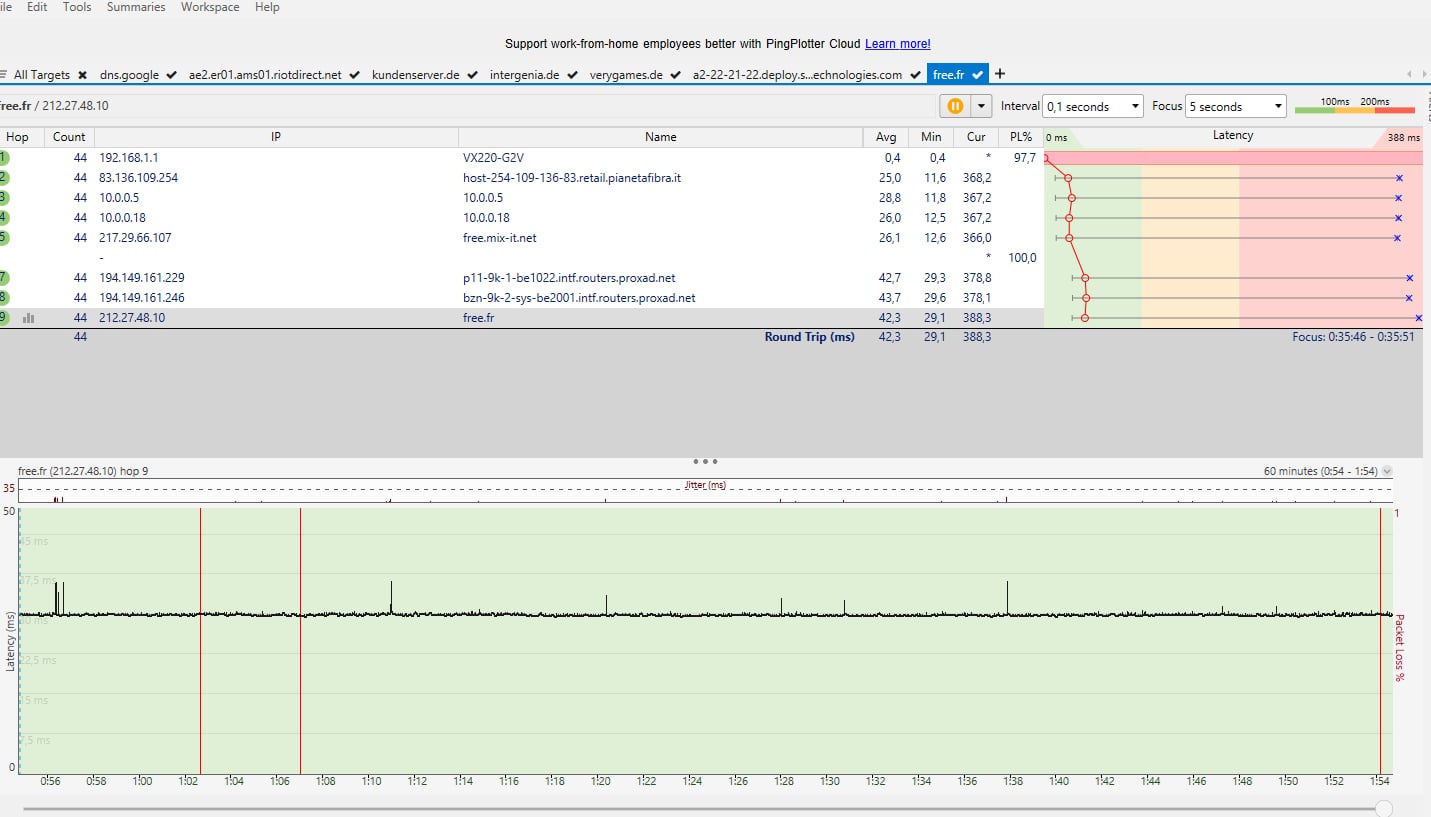Open the Focus dropdown showing 5 seconds
The image size is (1431, 817).
coord(1235,106)
